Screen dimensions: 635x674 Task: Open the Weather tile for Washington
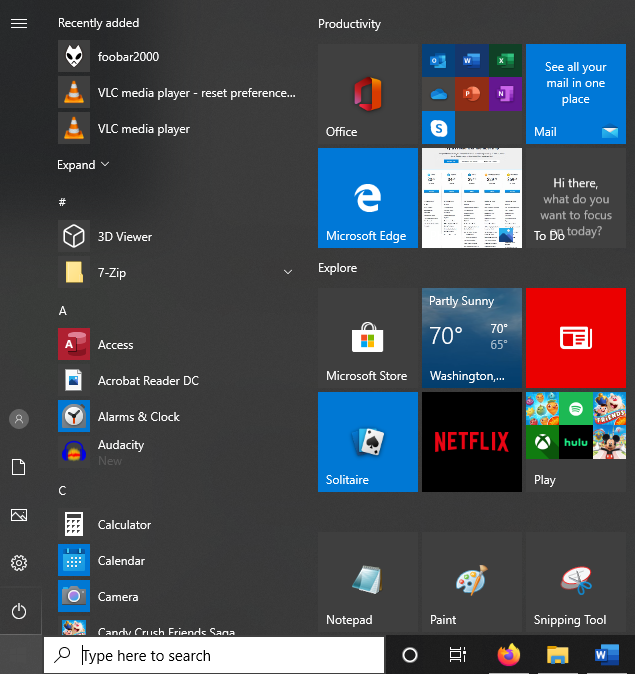(471, 338)
